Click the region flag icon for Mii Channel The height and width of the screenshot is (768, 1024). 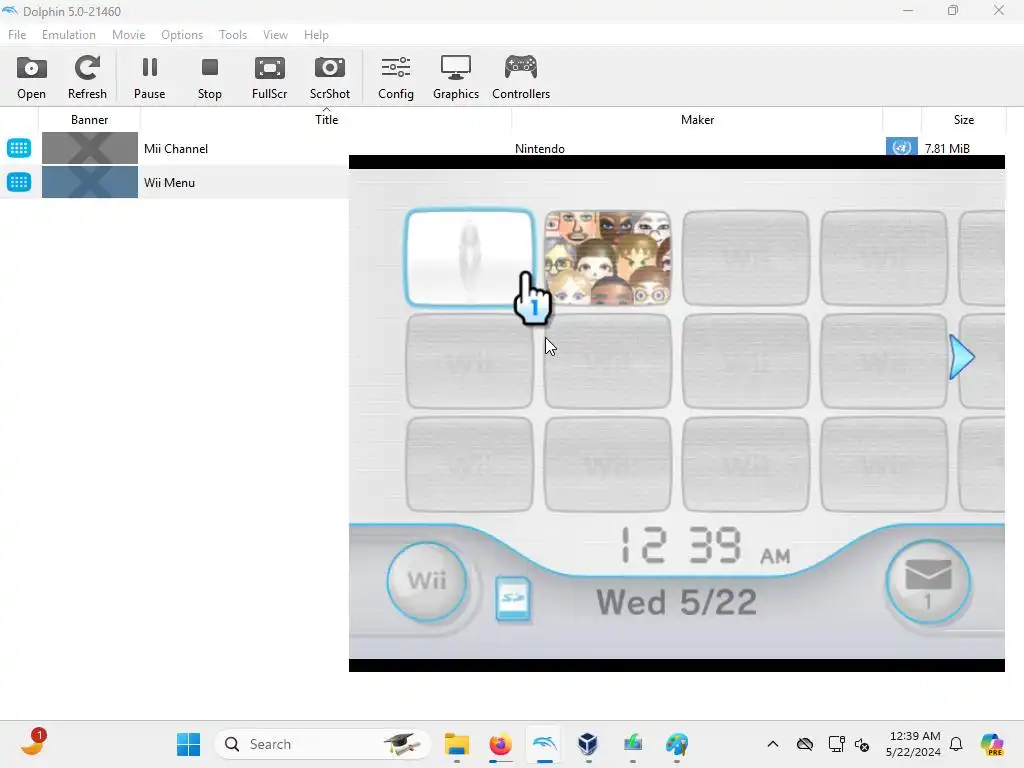coord(902,146)
